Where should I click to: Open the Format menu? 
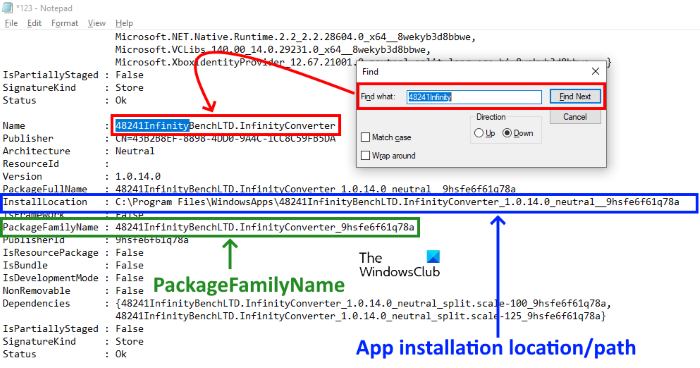[64, 23]
